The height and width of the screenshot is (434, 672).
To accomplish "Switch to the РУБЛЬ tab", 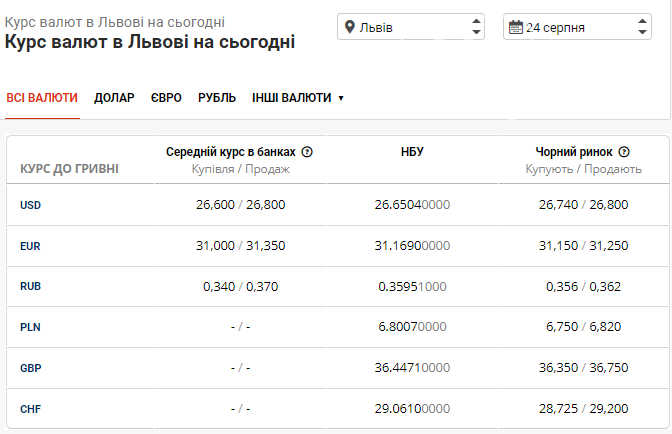I will pyautogui.click(x=217, y=98).
